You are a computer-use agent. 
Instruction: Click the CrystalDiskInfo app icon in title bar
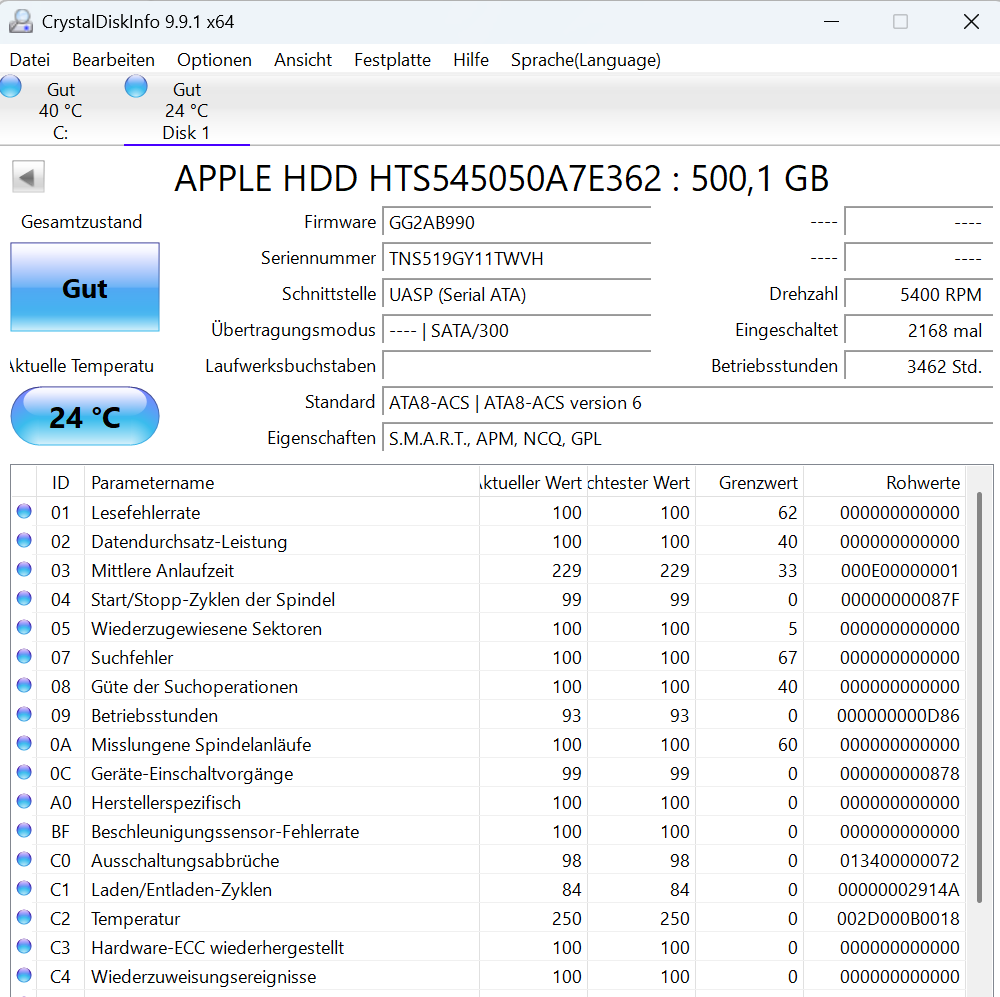pyautogui.click(x=20, y=22)
